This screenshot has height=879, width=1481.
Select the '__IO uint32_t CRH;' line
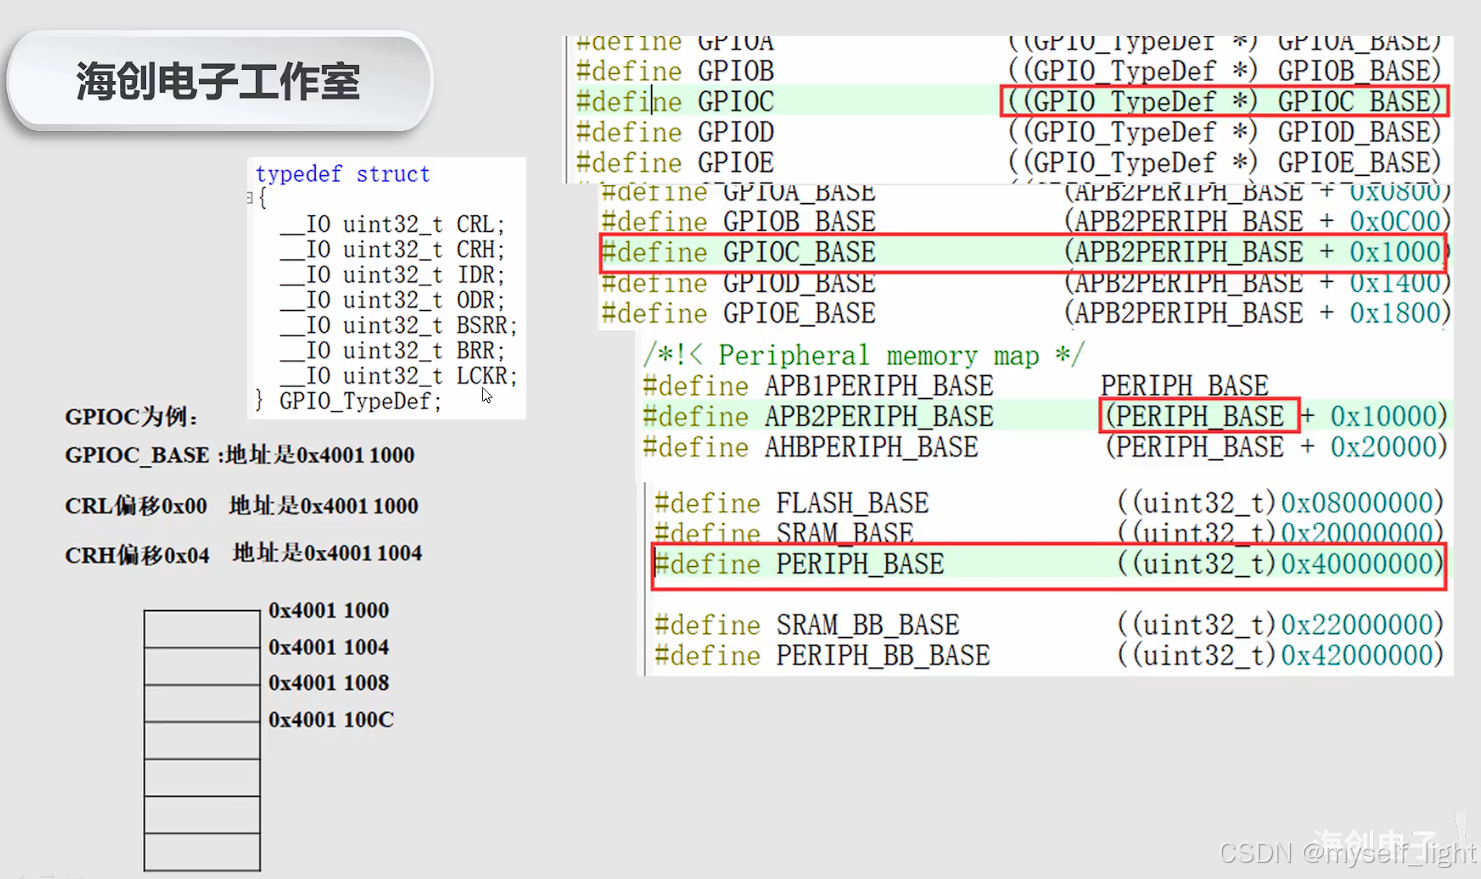click(x=392, y=249)
